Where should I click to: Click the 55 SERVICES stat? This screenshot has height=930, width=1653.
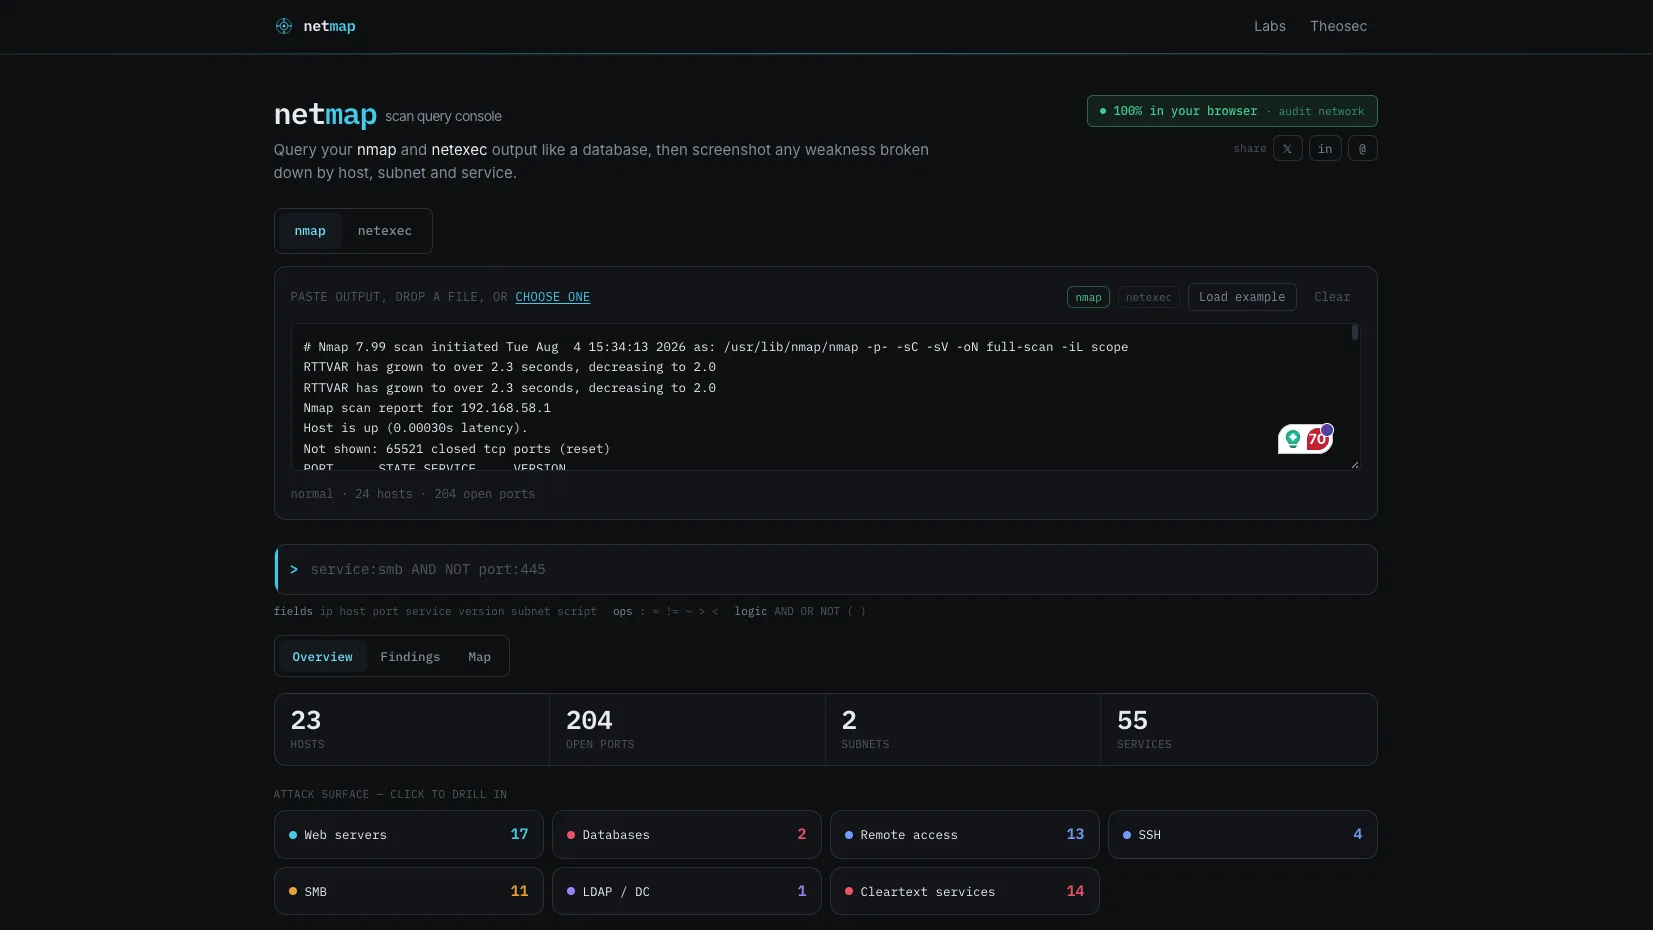tap(1239, 729)
